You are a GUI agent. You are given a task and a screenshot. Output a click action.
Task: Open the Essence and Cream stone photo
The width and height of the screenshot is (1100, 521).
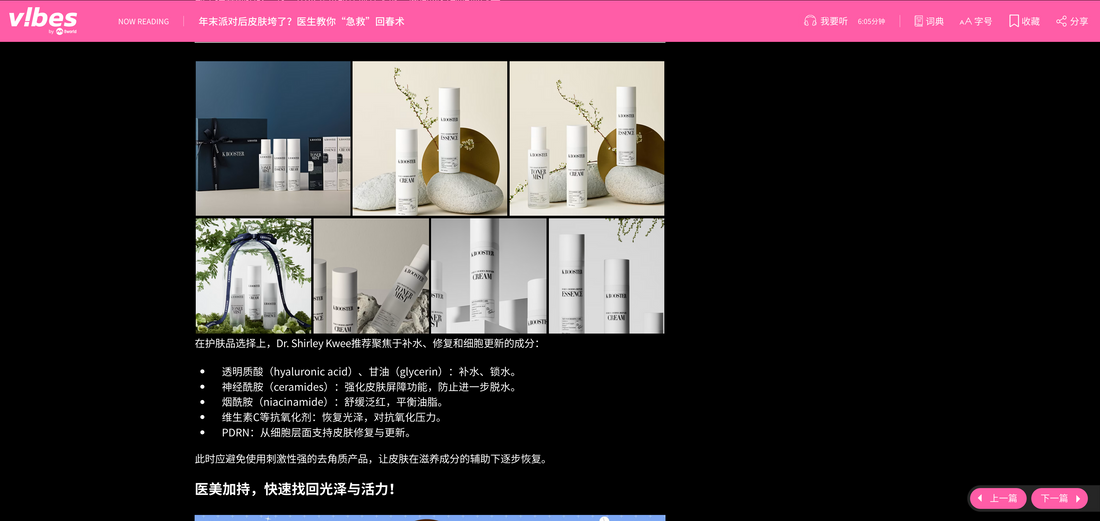(x=429, y=138)
